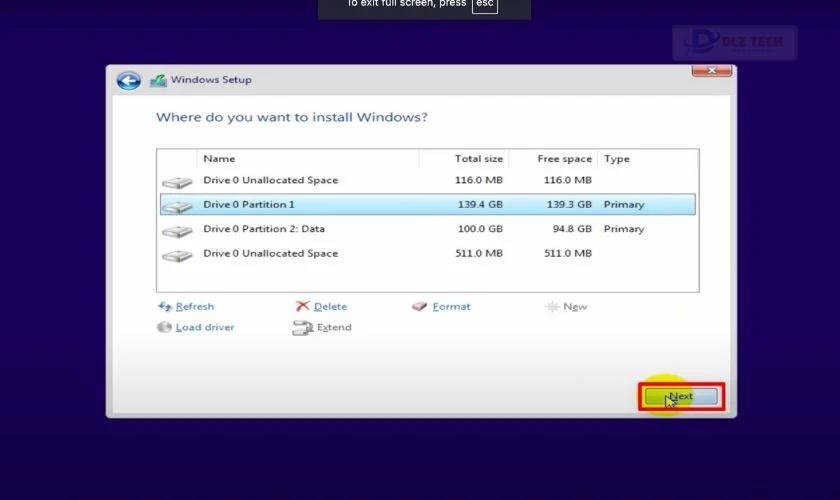The height and width of the screenshot is (500, 840).
Task: Select Drive 0 Partition 2: Data row
Action: coord(428,229)
